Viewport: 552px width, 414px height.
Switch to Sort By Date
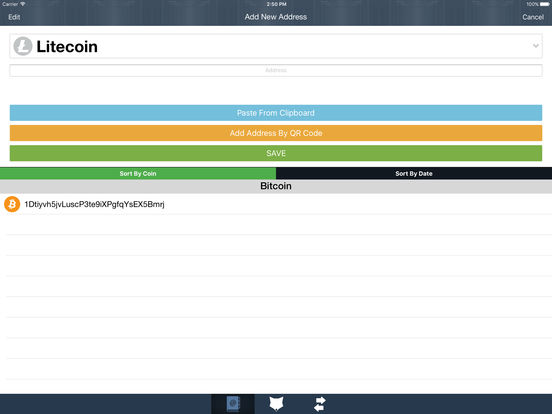tap(414, 173)
